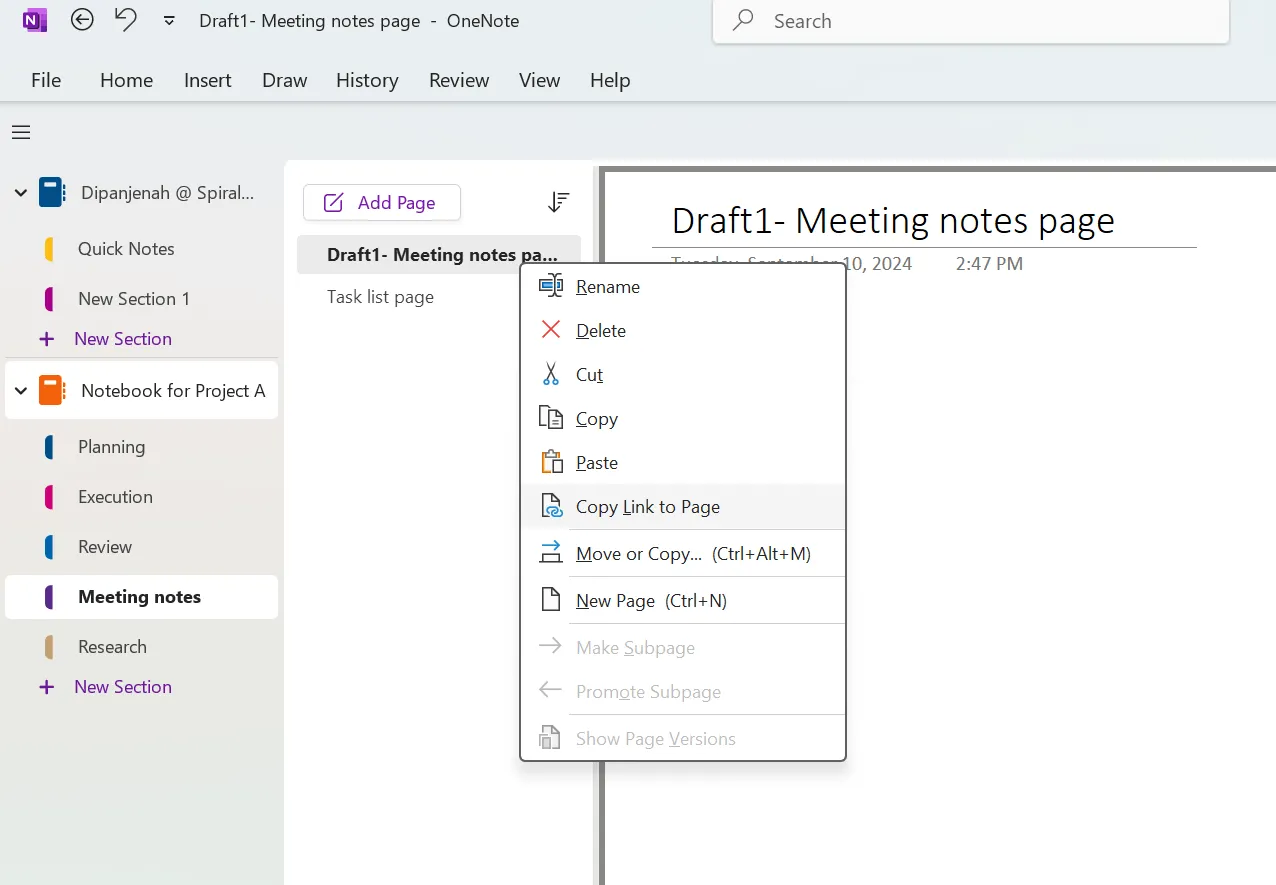Switch to the History ribbon tab
This screenshot has height=885, width=1276.
pyautogui.click(x=367, y=80)
